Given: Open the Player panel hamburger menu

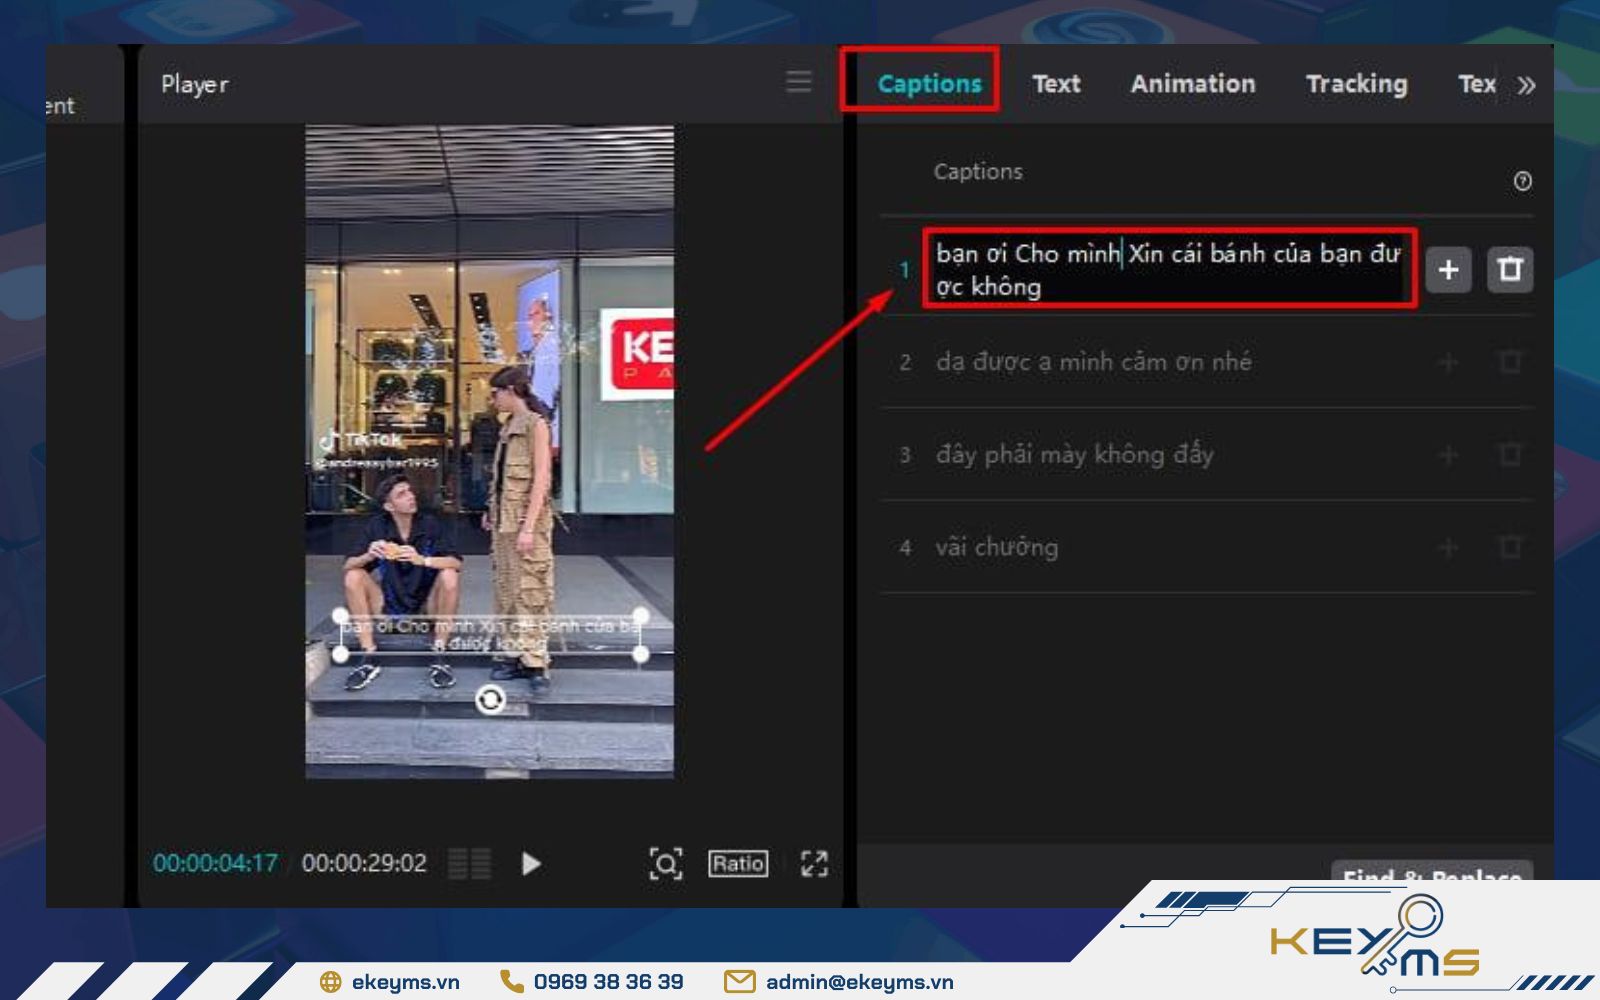Looking at the screenshot, I should point(798,82).
